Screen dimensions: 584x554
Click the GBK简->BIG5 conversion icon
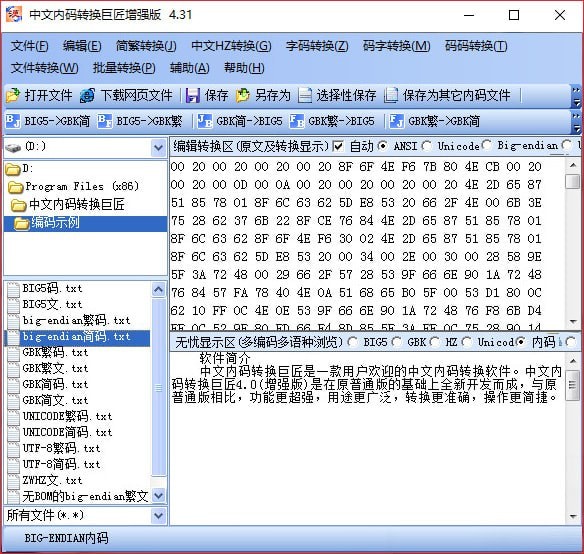click(204, 121)
